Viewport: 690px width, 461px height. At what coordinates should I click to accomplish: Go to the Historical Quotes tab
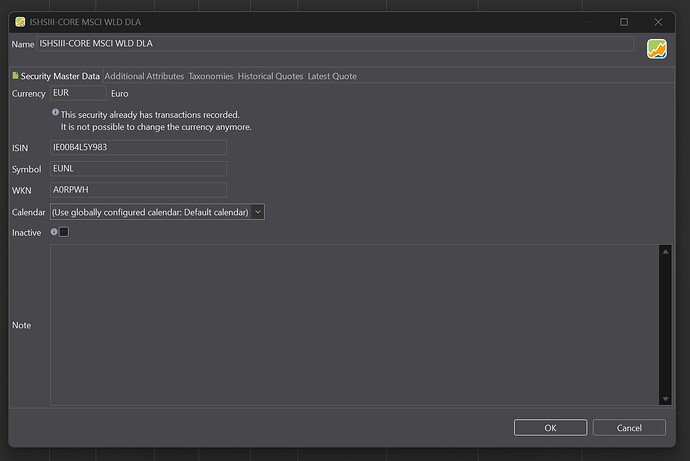tap(270, 76)
